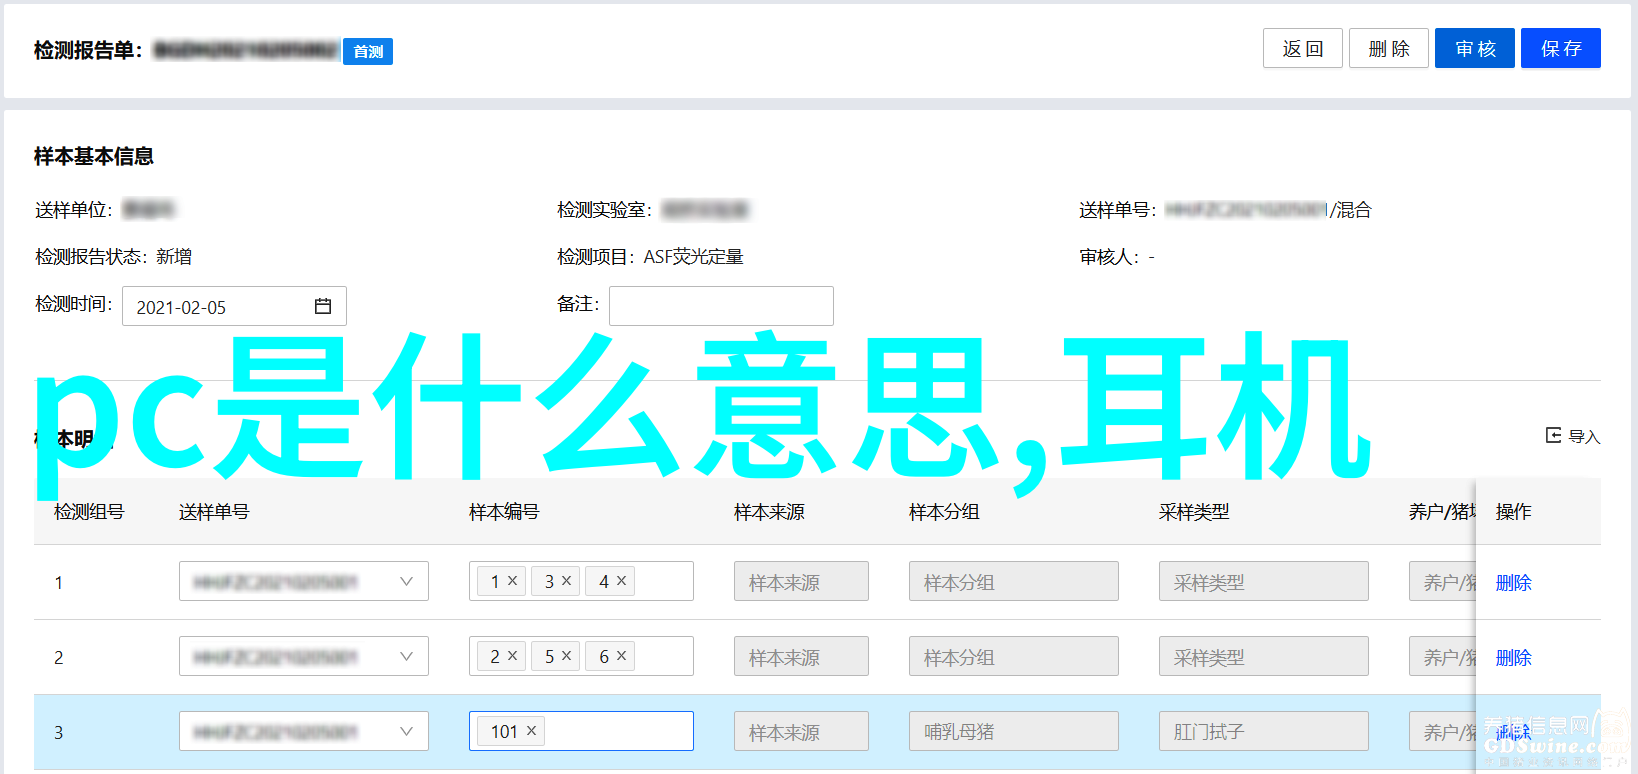Click 样本来源 field in row 2

(801, 656)
